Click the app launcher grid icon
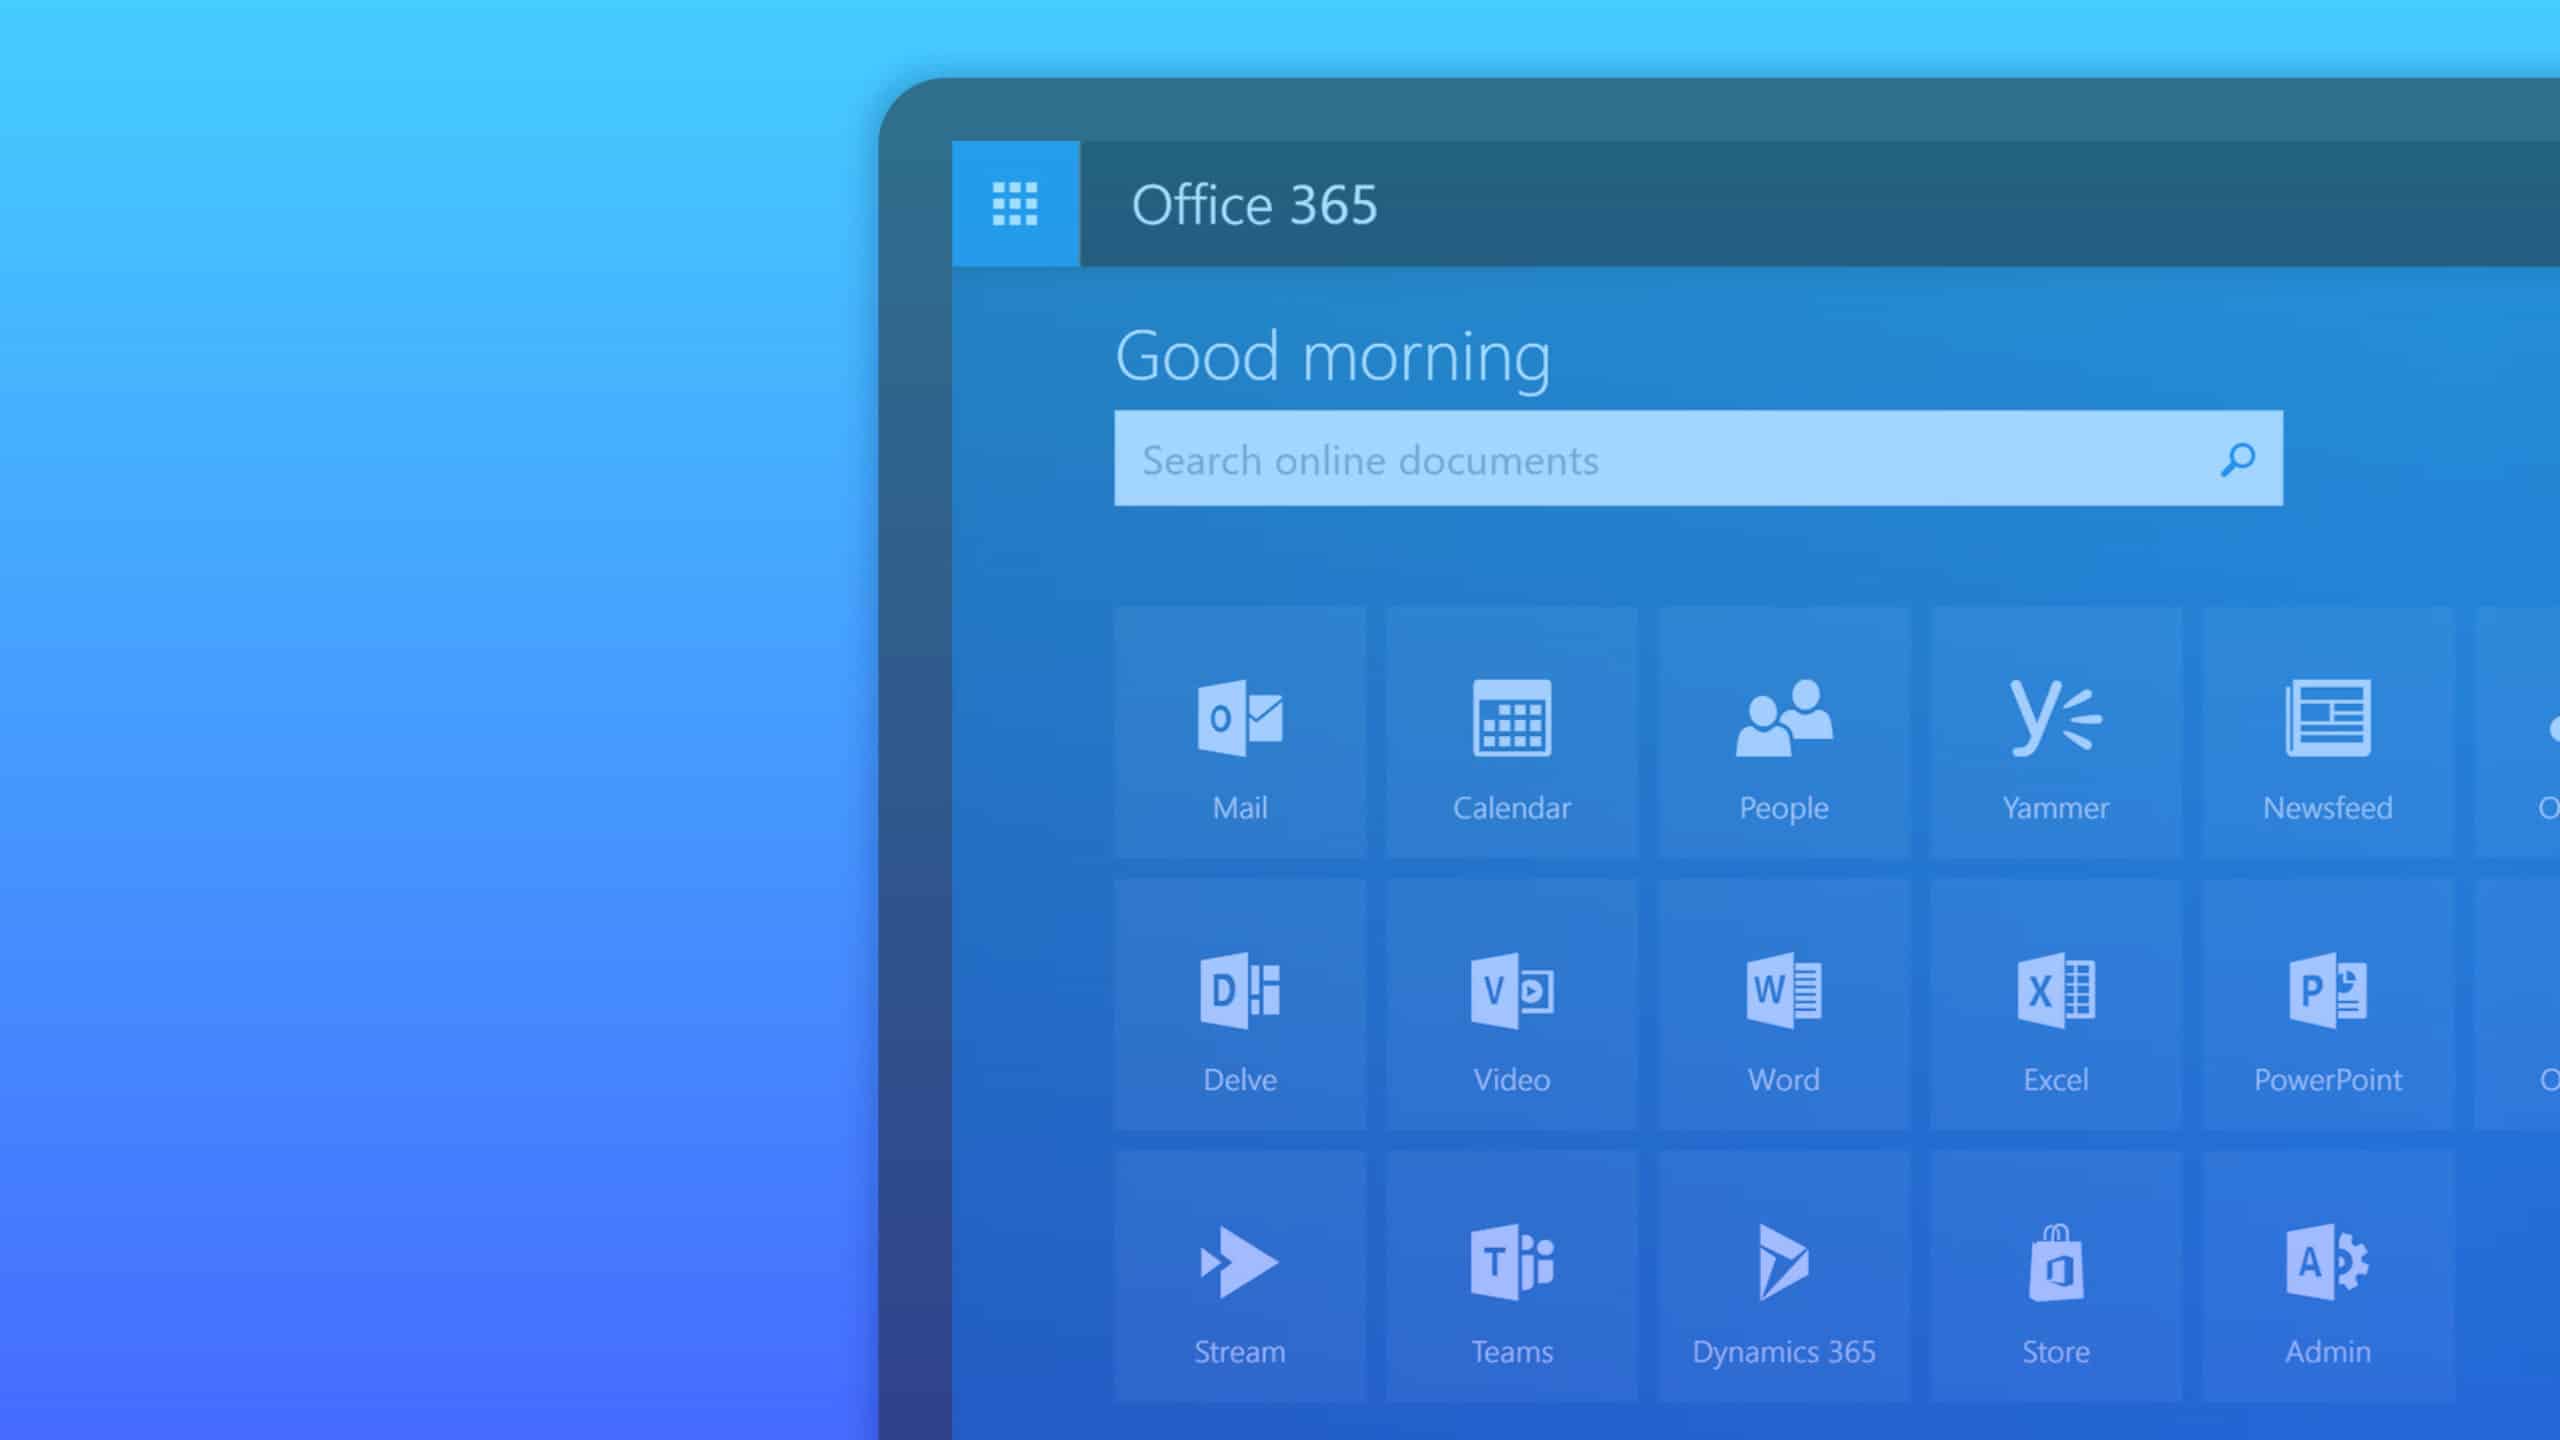This screenshot has width=2560, height=1440. tap(1016, 204)
